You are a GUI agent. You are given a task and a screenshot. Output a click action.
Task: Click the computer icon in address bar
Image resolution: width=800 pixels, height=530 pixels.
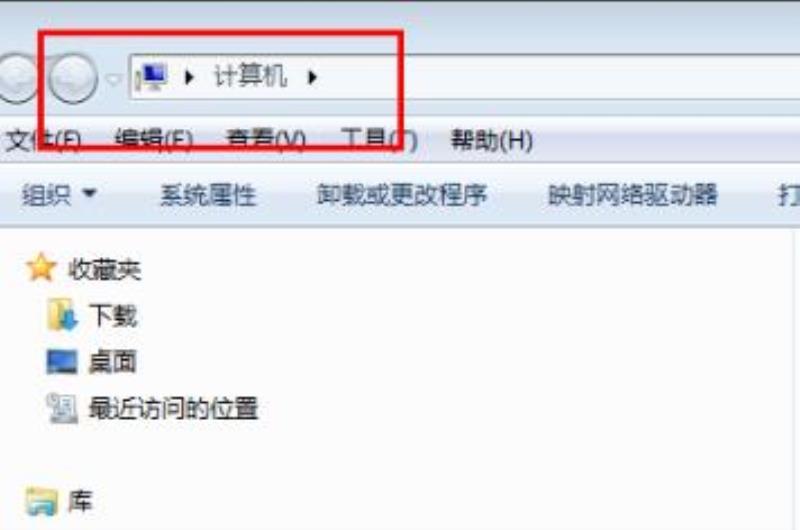click(x=152, y=77)
